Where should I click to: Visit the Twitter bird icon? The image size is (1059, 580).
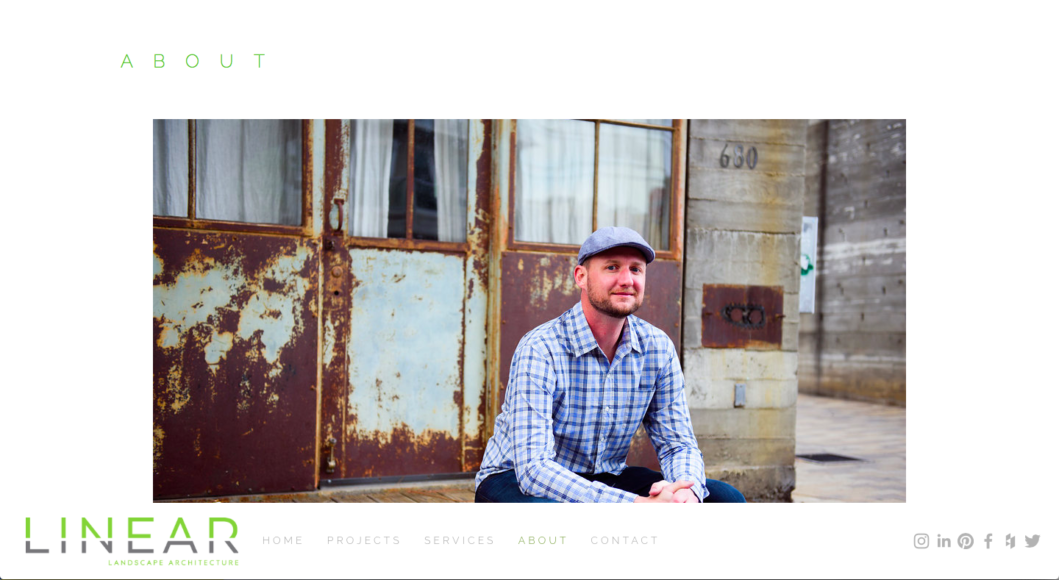[x=1032, y=541]
